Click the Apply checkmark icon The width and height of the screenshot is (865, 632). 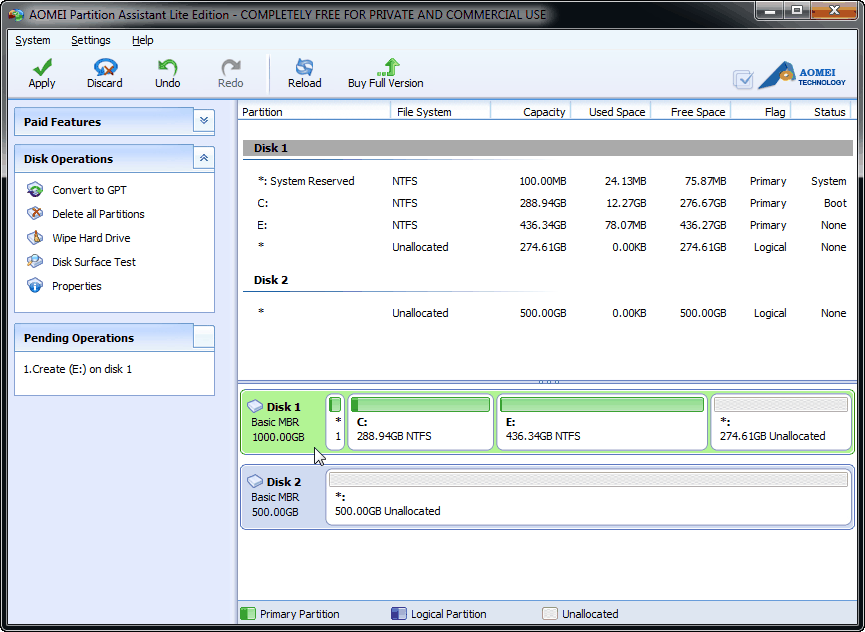(x=42, y=67)
